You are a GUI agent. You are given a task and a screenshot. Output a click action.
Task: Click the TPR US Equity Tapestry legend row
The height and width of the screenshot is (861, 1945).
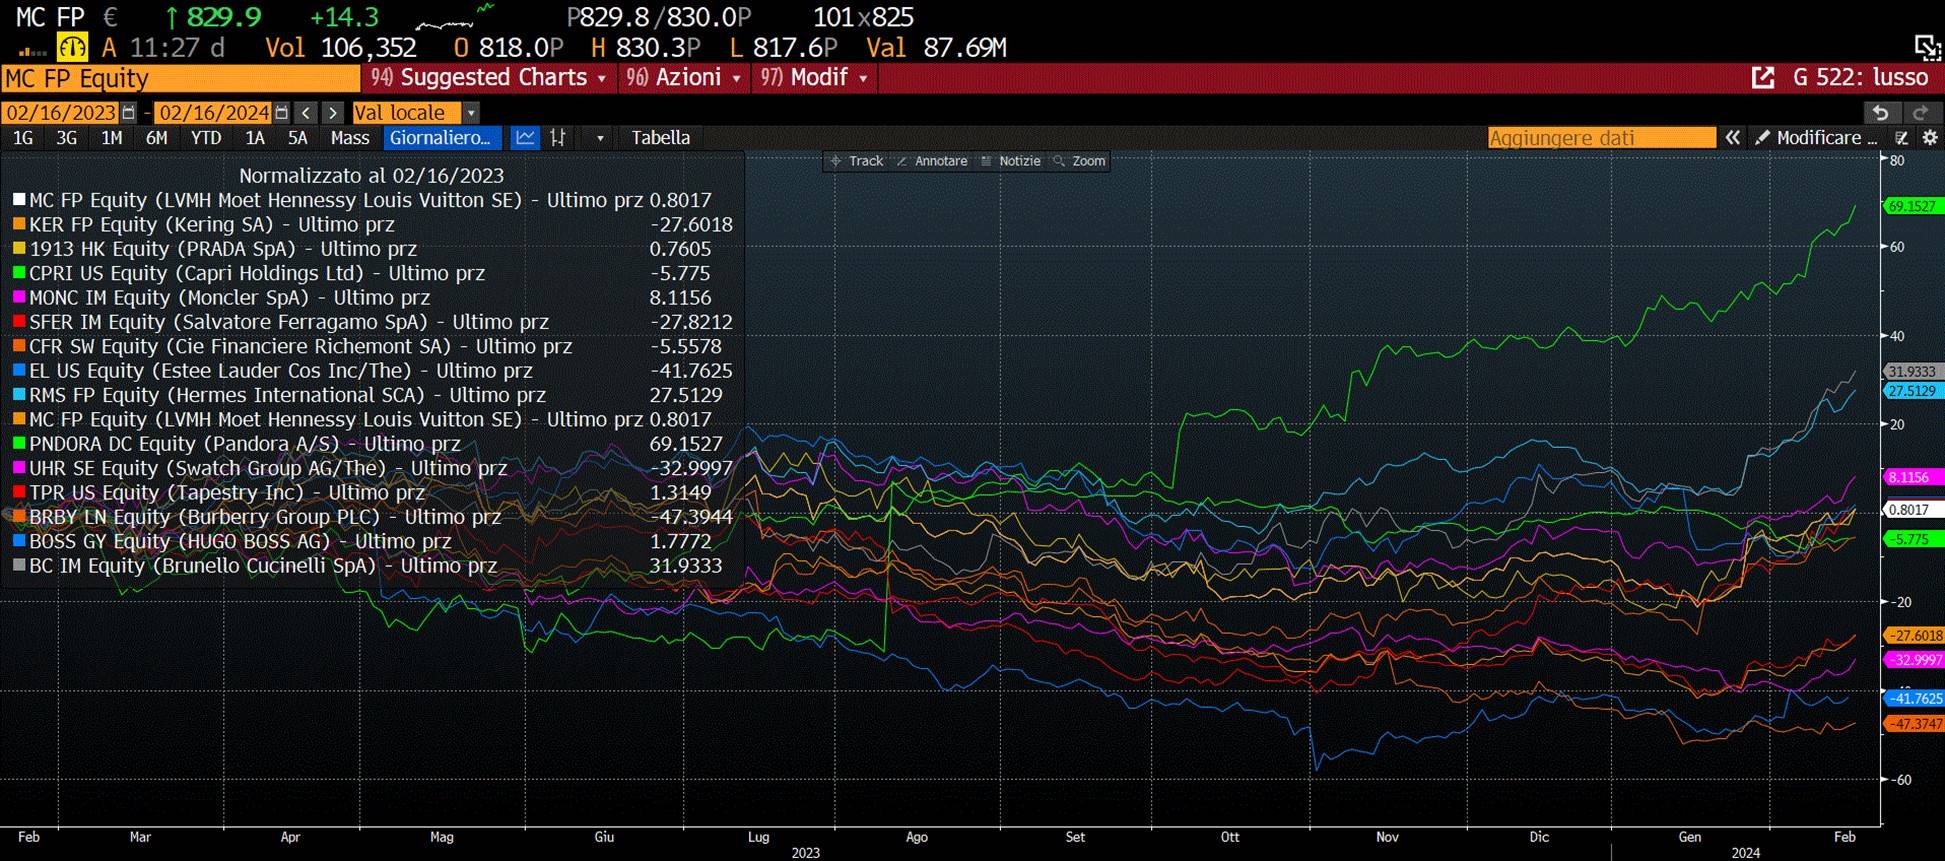[373, 492]
